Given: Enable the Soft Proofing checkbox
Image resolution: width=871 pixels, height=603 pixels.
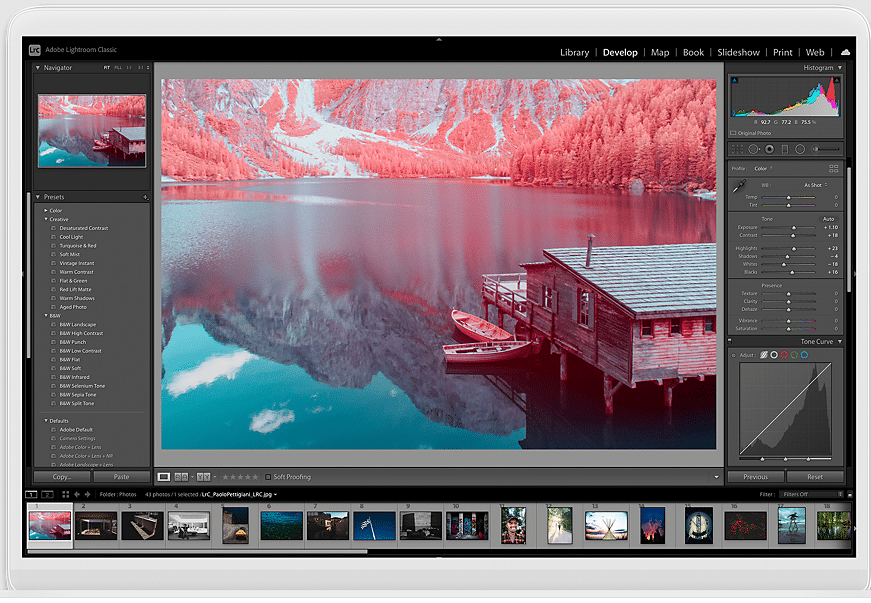Looking at the screenshot, I should 268,477.
